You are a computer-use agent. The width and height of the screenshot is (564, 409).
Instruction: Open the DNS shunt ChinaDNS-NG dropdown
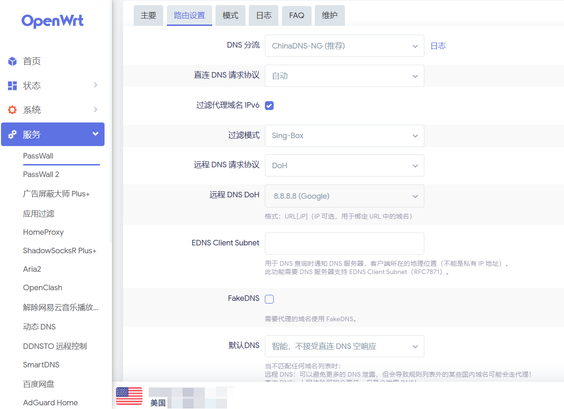coord(345,46)
